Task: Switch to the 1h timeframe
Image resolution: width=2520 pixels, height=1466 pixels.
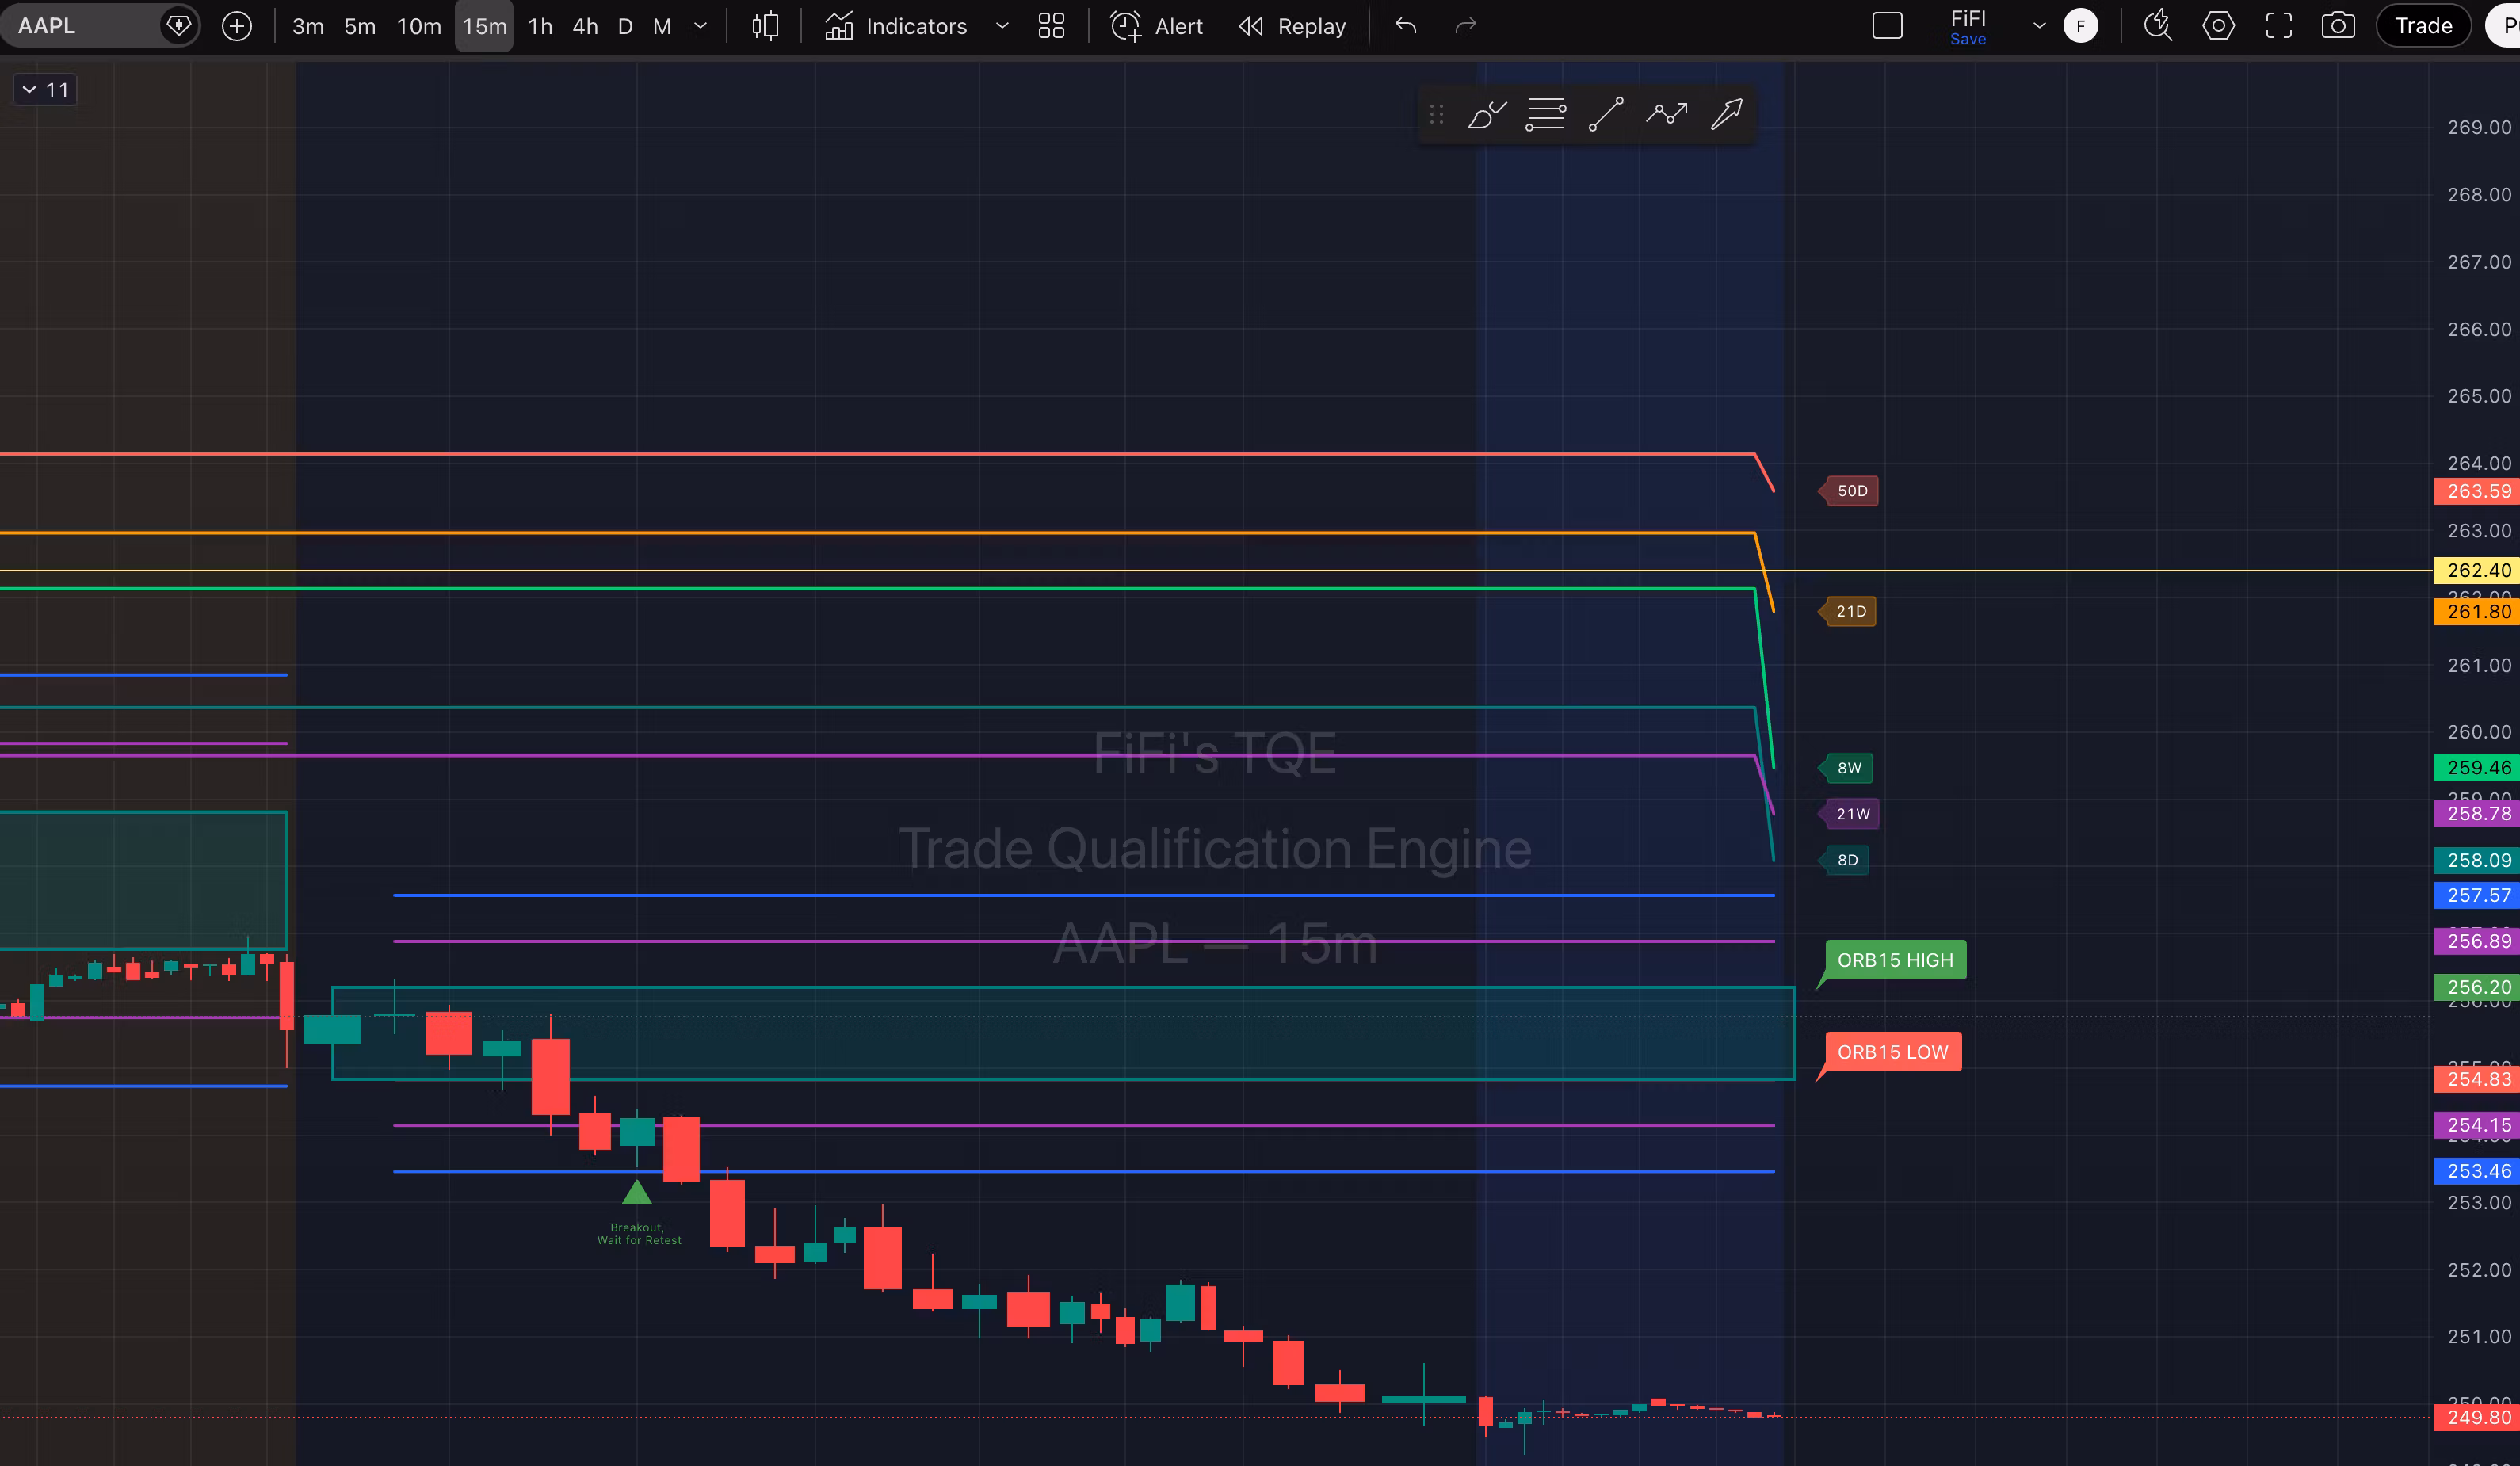Action: [540, 25]
